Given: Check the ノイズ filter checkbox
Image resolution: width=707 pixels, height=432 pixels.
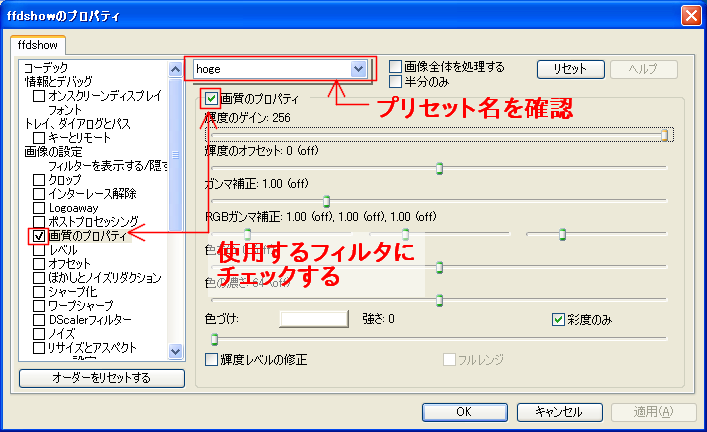Looking at the screenshot, I should tap(39, 334).
